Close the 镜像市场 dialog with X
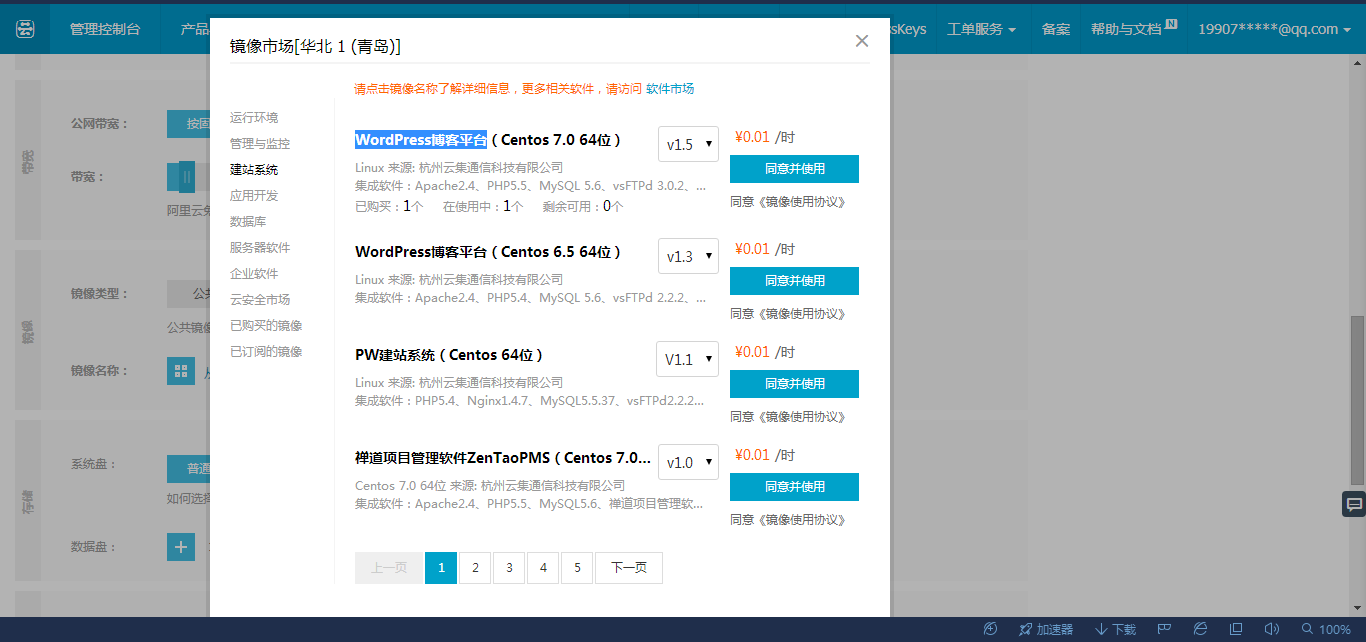The width and height of the screenshot is (1366, 642). coord(862,41)
